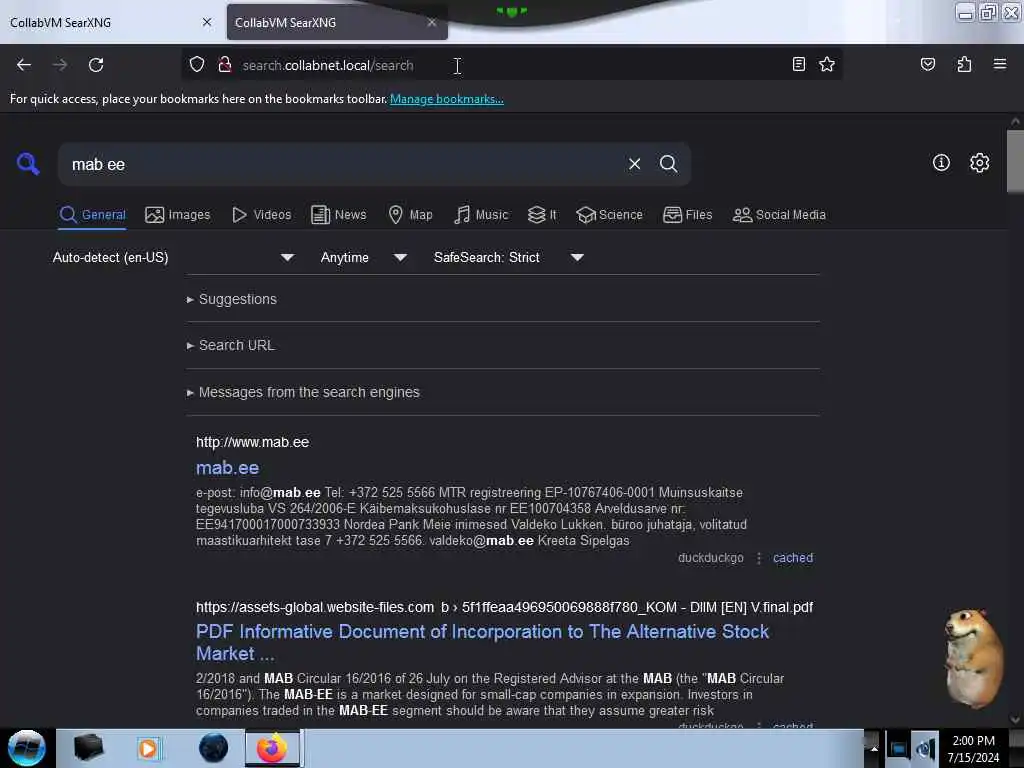Click the Firefox taskbar icon
The width and height of the screenshot is (1024, 768).
click(x=272, y=748)
